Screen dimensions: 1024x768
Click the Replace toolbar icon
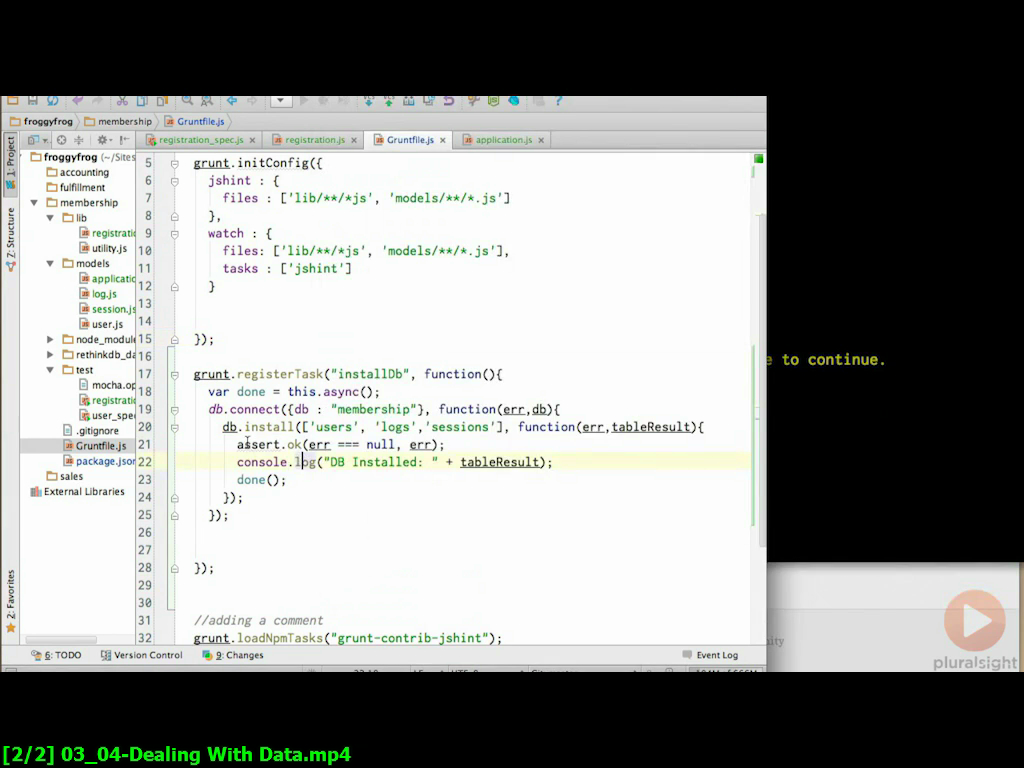pos(207,101)
